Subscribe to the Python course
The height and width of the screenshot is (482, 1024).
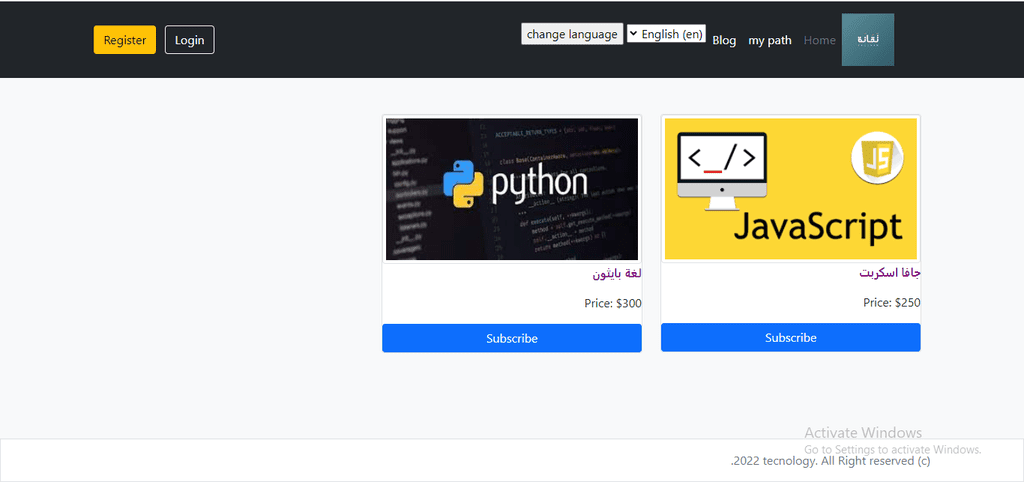pyautogui.click(x=512, y=338)
